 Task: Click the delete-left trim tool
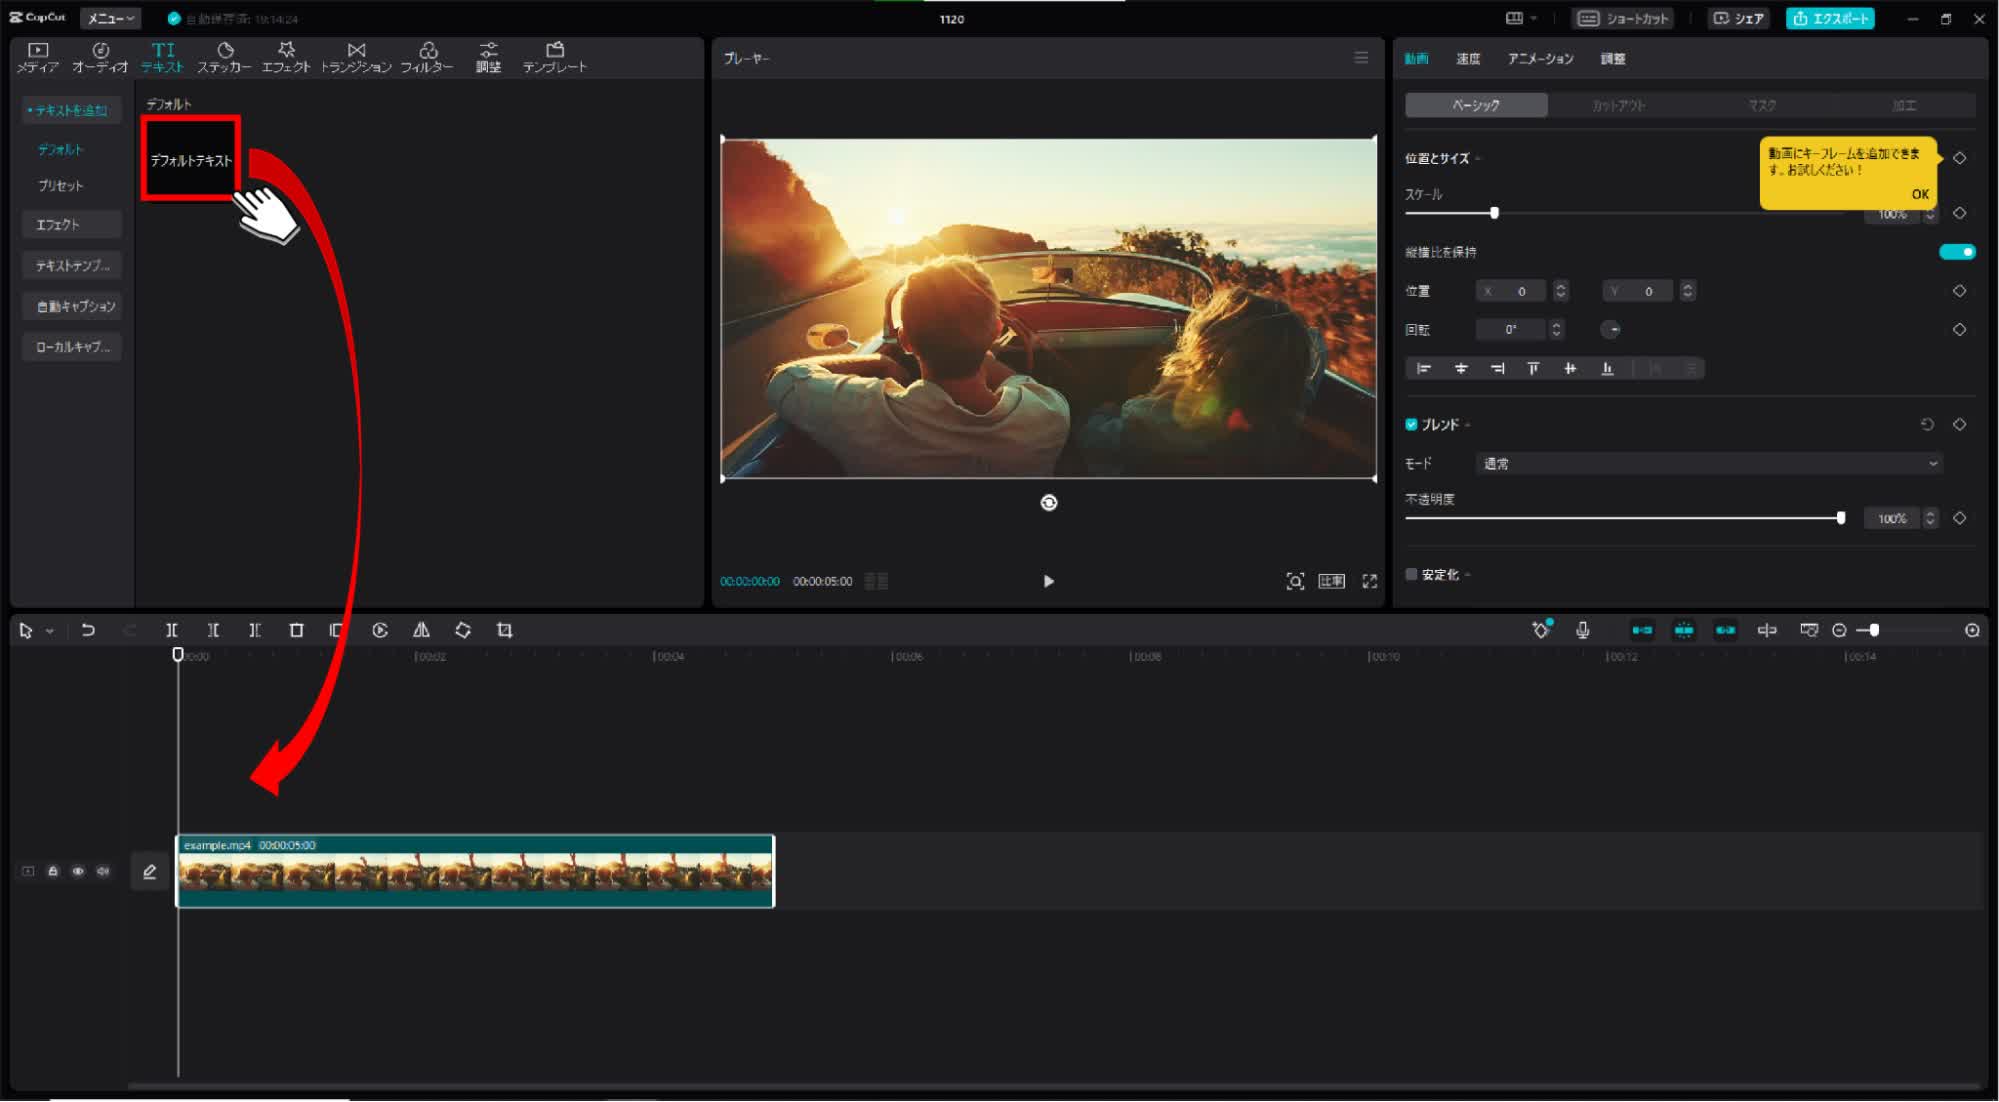213,630
